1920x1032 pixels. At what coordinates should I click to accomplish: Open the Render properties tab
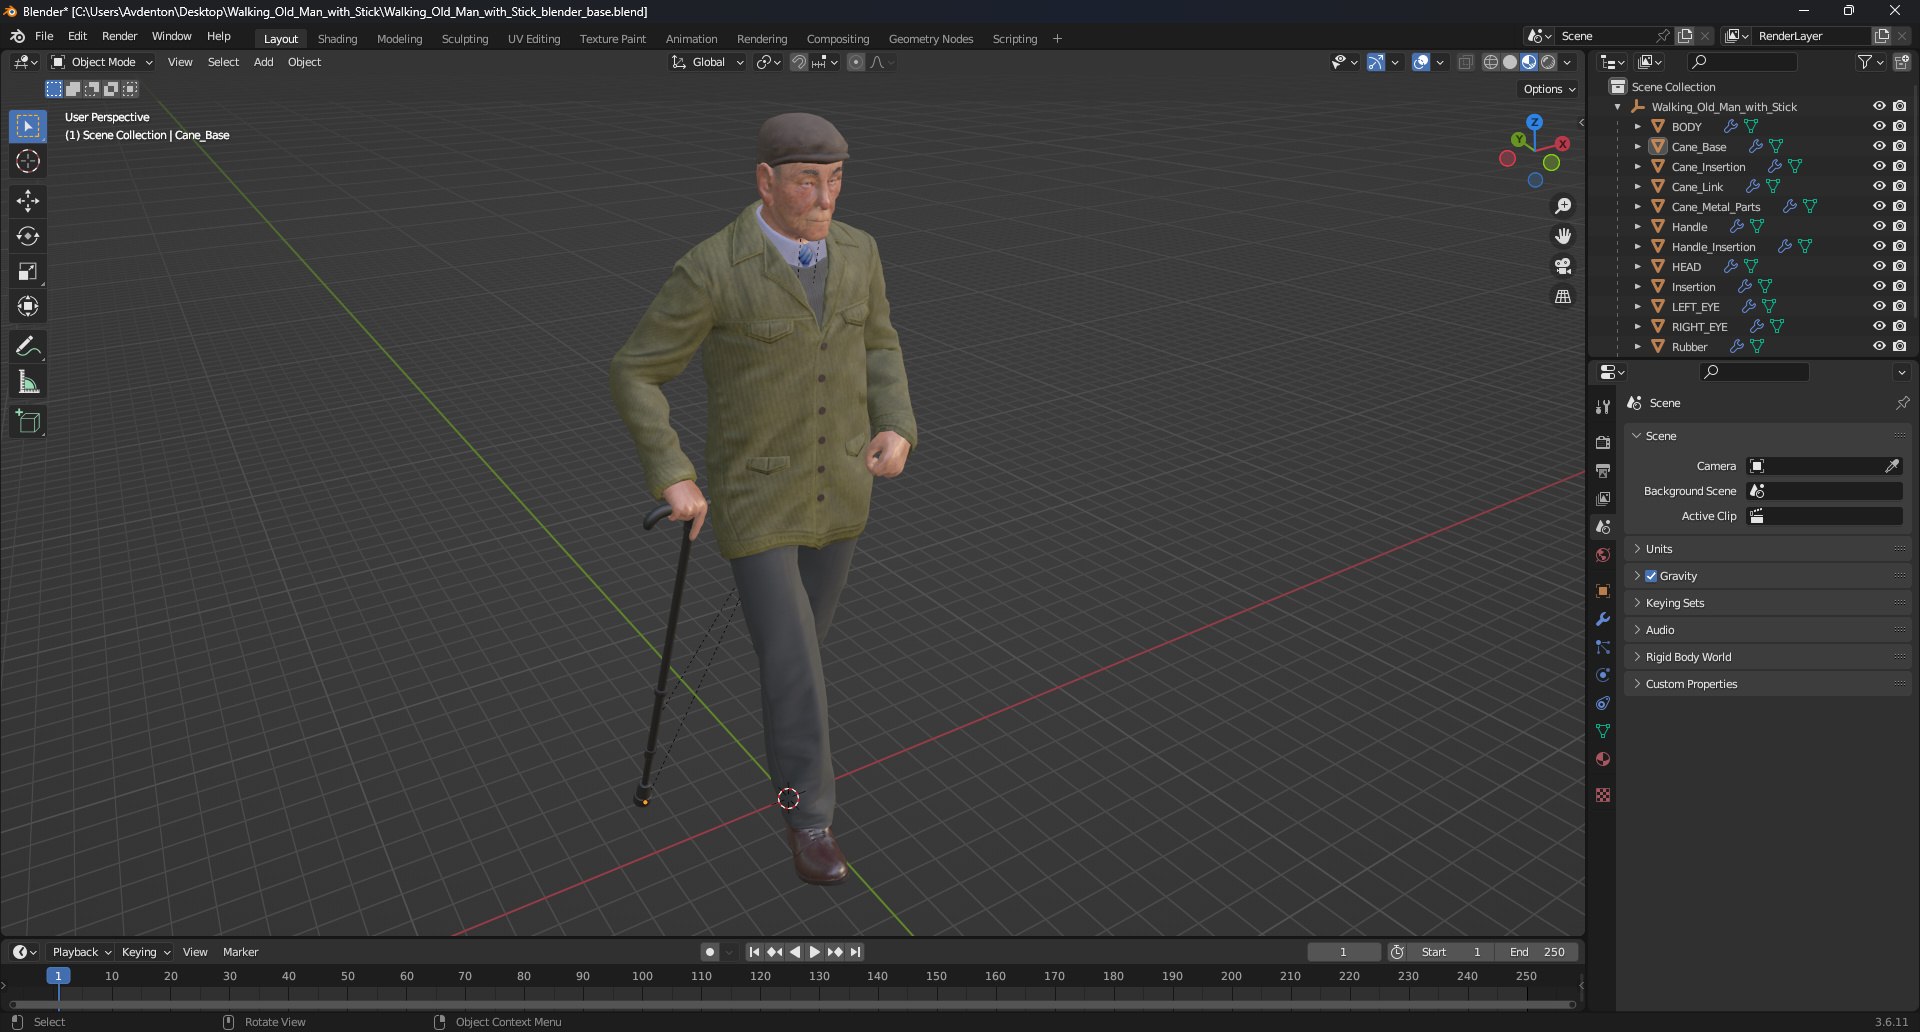coord(1603,443)
